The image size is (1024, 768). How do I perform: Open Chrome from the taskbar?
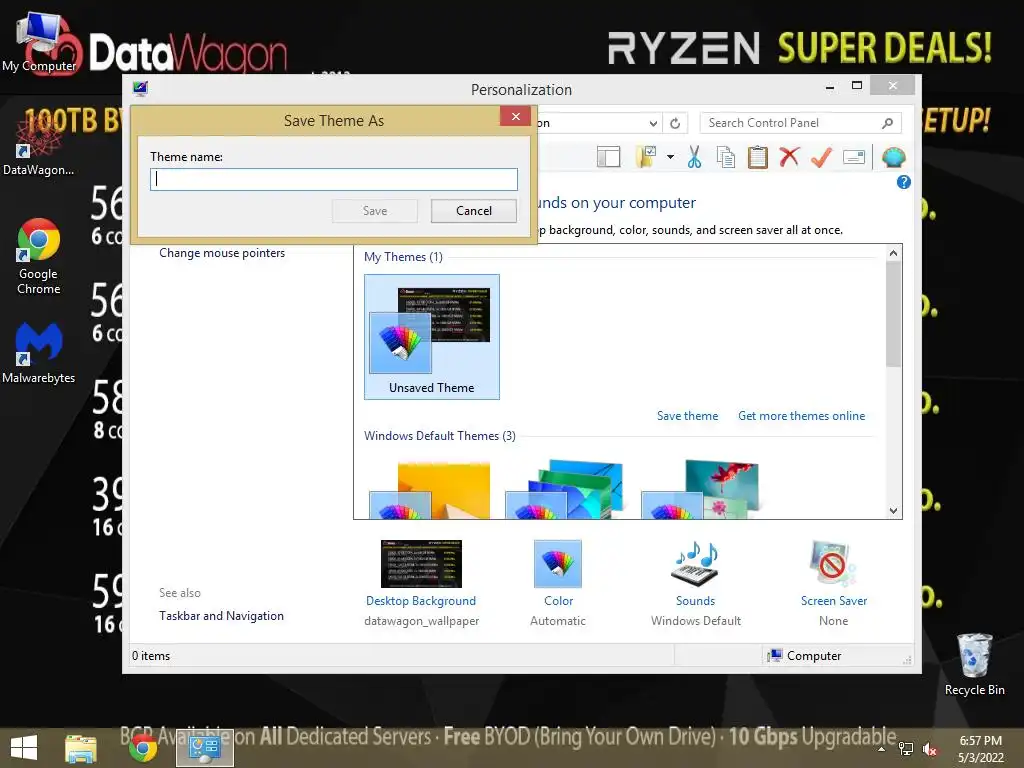[x=143, y=748]
